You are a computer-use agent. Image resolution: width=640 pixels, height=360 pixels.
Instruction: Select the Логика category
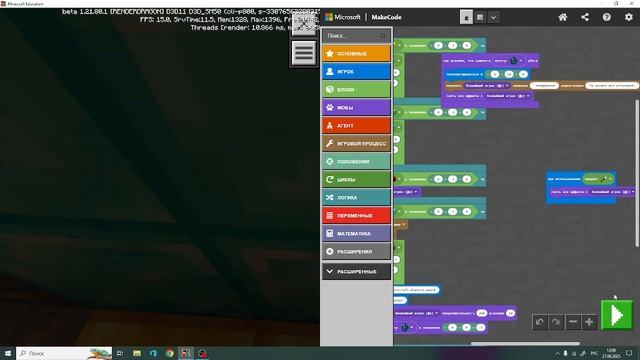(356, 197)
